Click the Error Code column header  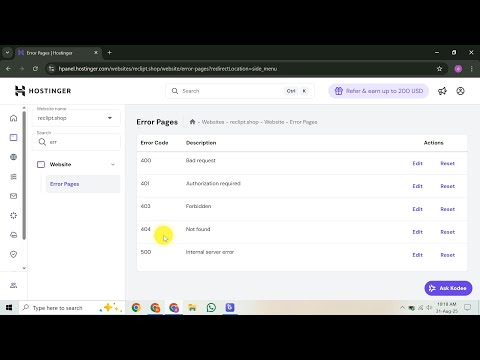tap(154, 143)
